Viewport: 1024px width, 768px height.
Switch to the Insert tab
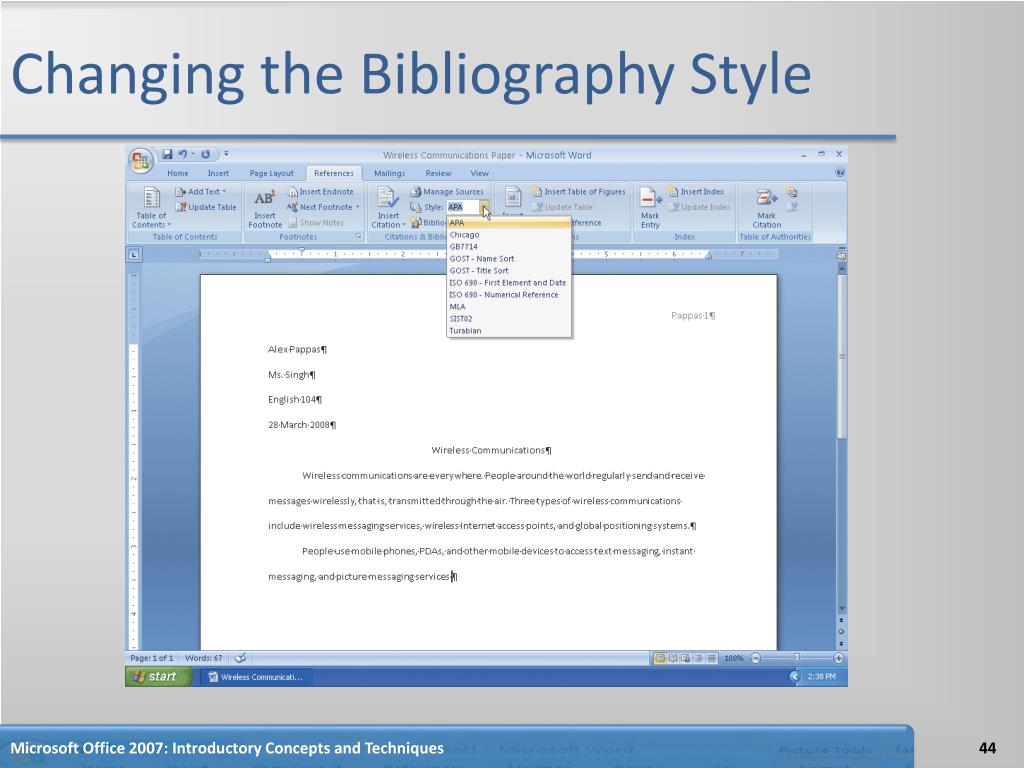point(218,173)
